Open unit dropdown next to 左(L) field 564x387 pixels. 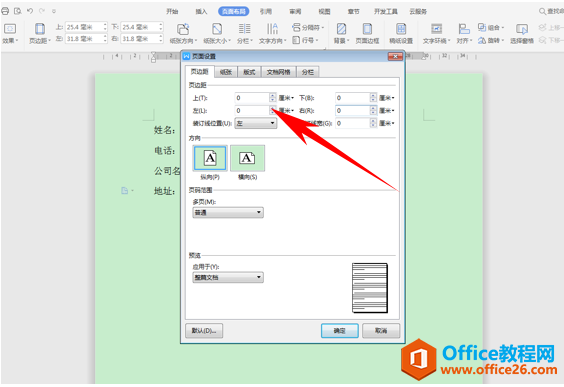(286, 110)
